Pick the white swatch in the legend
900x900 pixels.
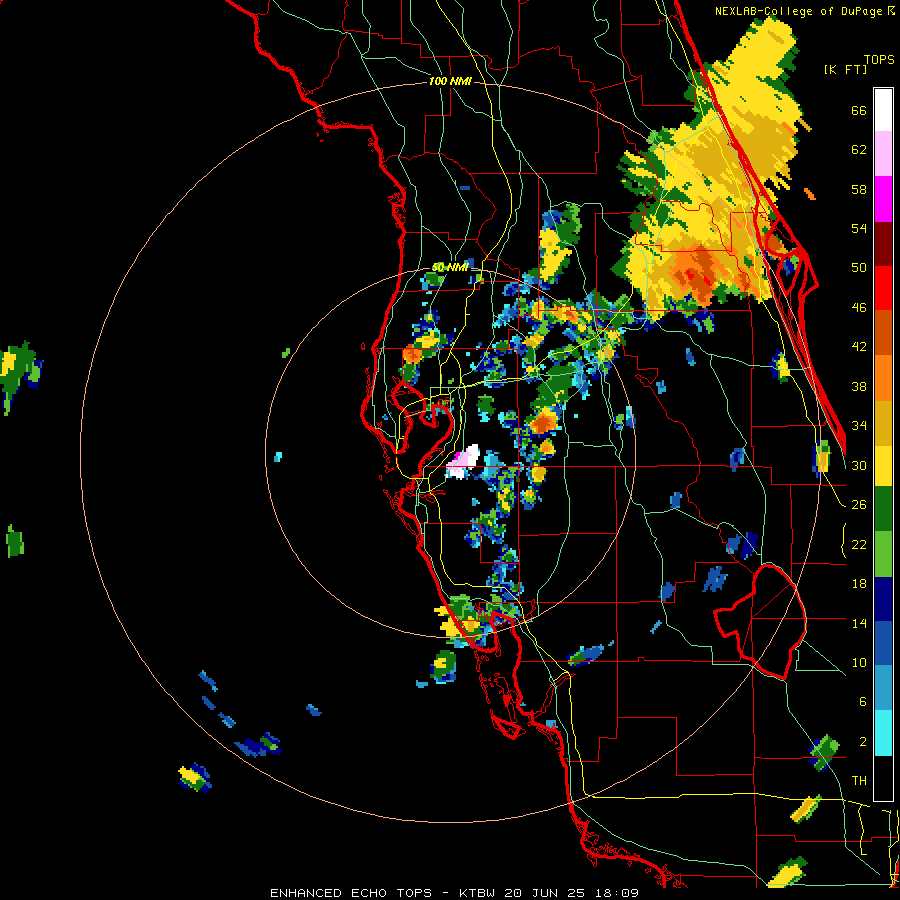[x=883, y=110]
